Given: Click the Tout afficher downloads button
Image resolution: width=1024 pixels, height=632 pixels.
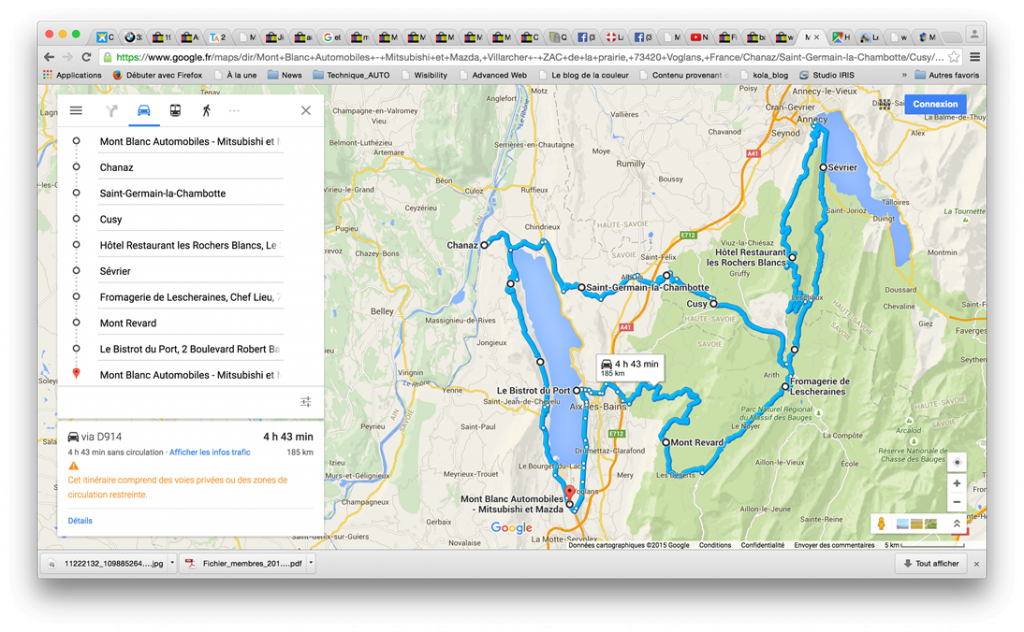Looking at the screenshot, I should click(931, 563).
